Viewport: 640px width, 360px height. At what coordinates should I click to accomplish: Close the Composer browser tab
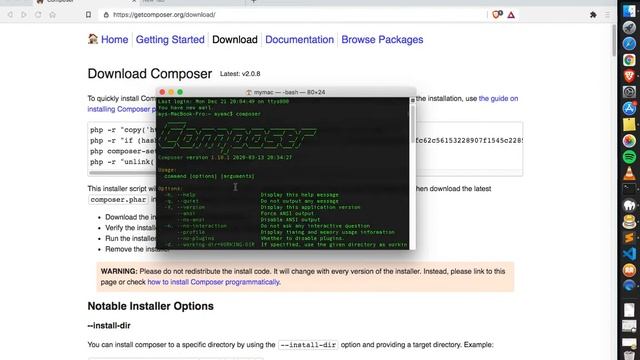[x=133, y=2]
